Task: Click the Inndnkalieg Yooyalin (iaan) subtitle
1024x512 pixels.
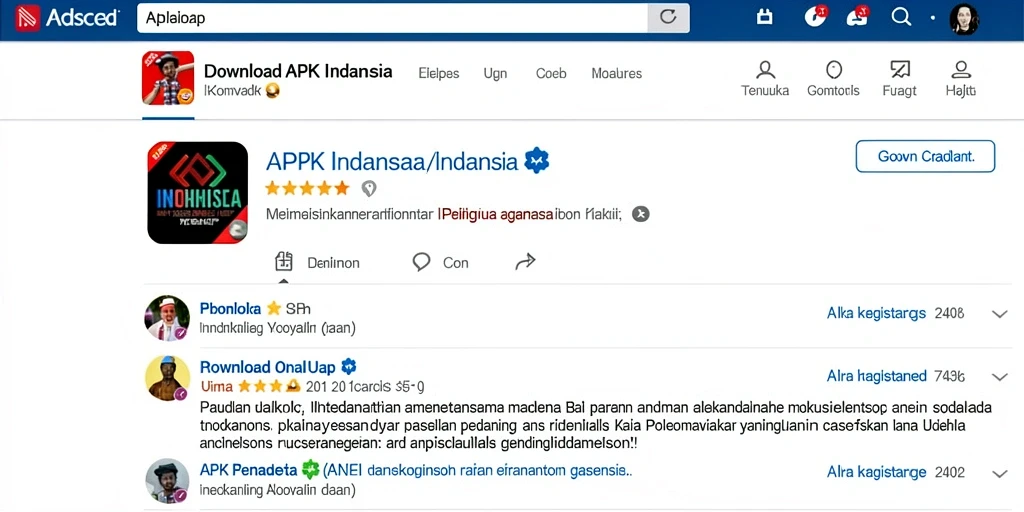Action: pyautogui.click(x=278, y=328)
